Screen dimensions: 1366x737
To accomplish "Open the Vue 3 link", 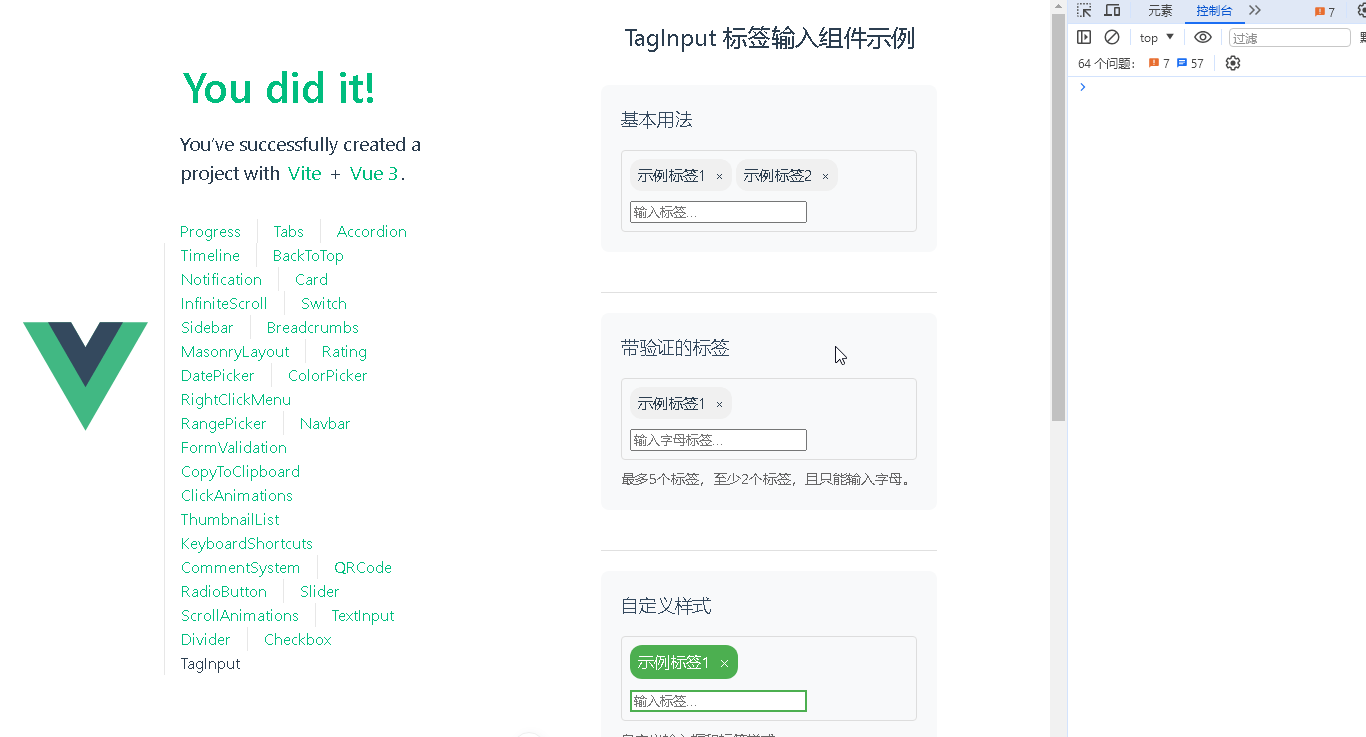I will (x=374, y=173).
